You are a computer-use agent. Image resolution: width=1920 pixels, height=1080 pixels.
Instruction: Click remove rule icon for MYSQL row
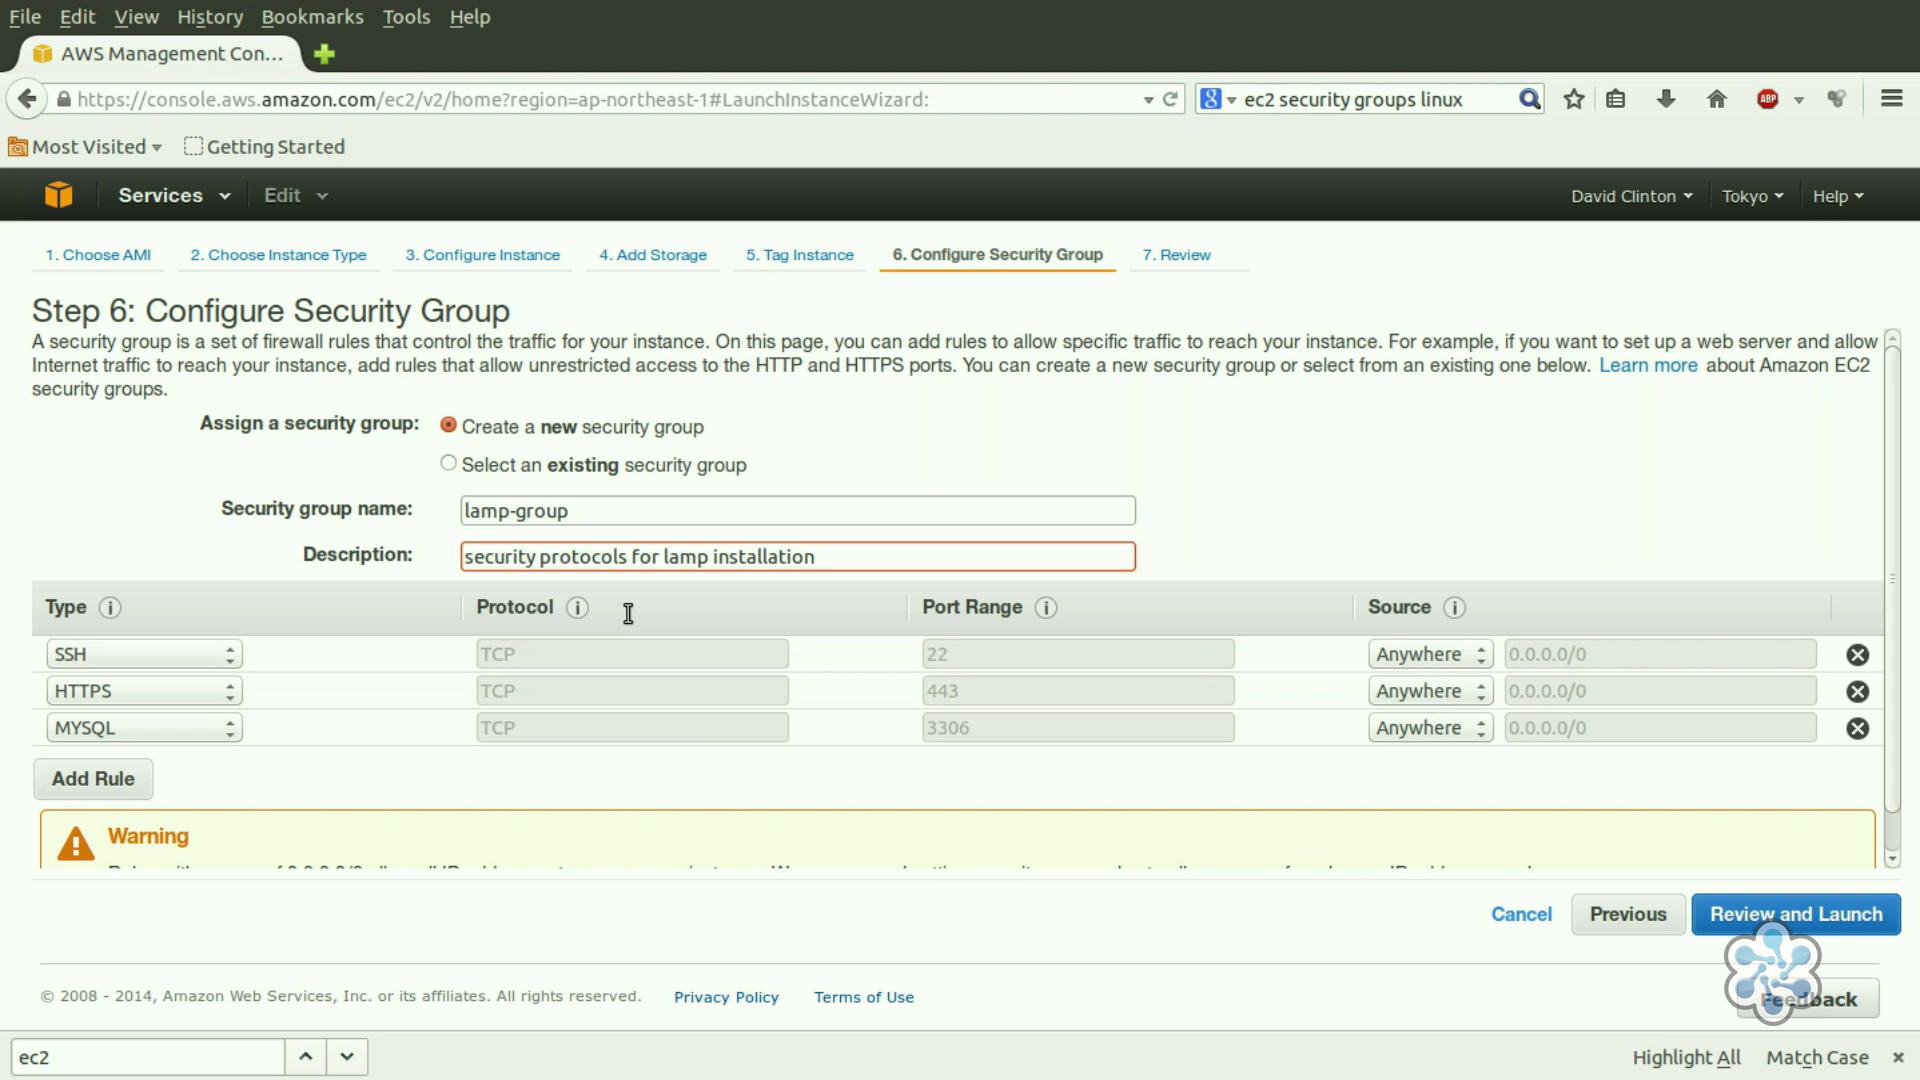[1857, 728]
